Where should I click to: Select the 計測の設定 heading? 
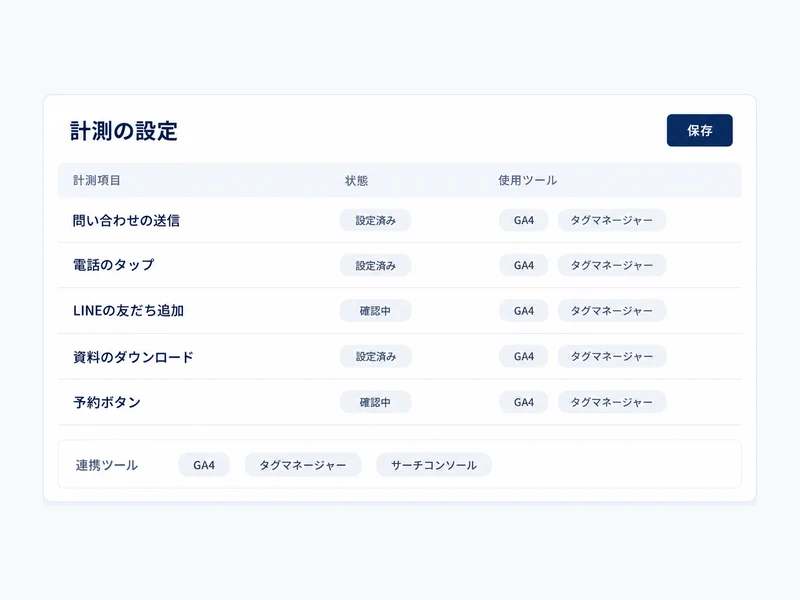tap(123, 131)
